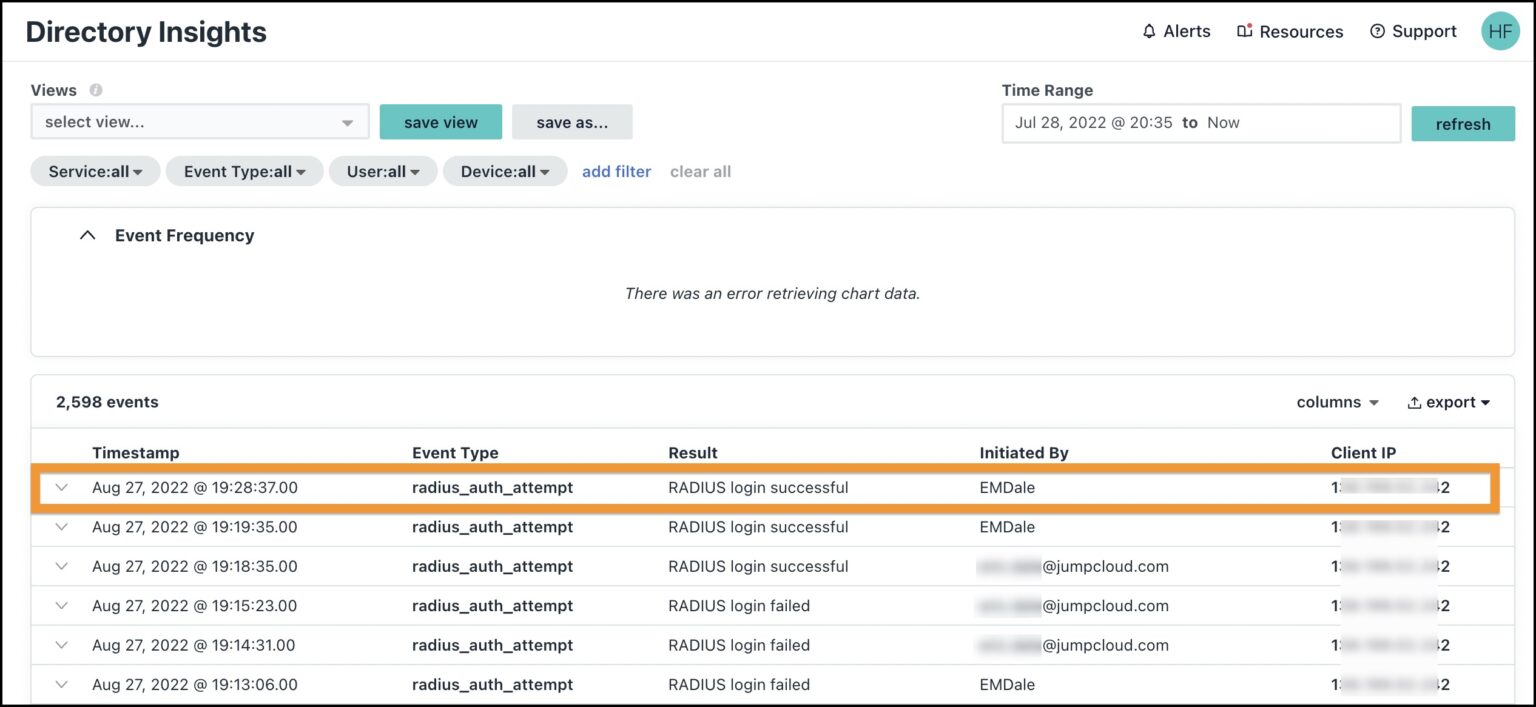
Task: Click the HF account avatar
Action: pos(1500,31)
